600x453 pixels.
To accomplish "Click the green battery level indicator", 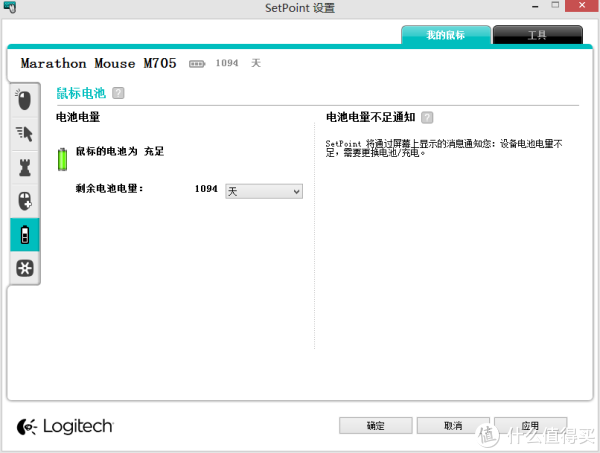I will tap(62, 159).
